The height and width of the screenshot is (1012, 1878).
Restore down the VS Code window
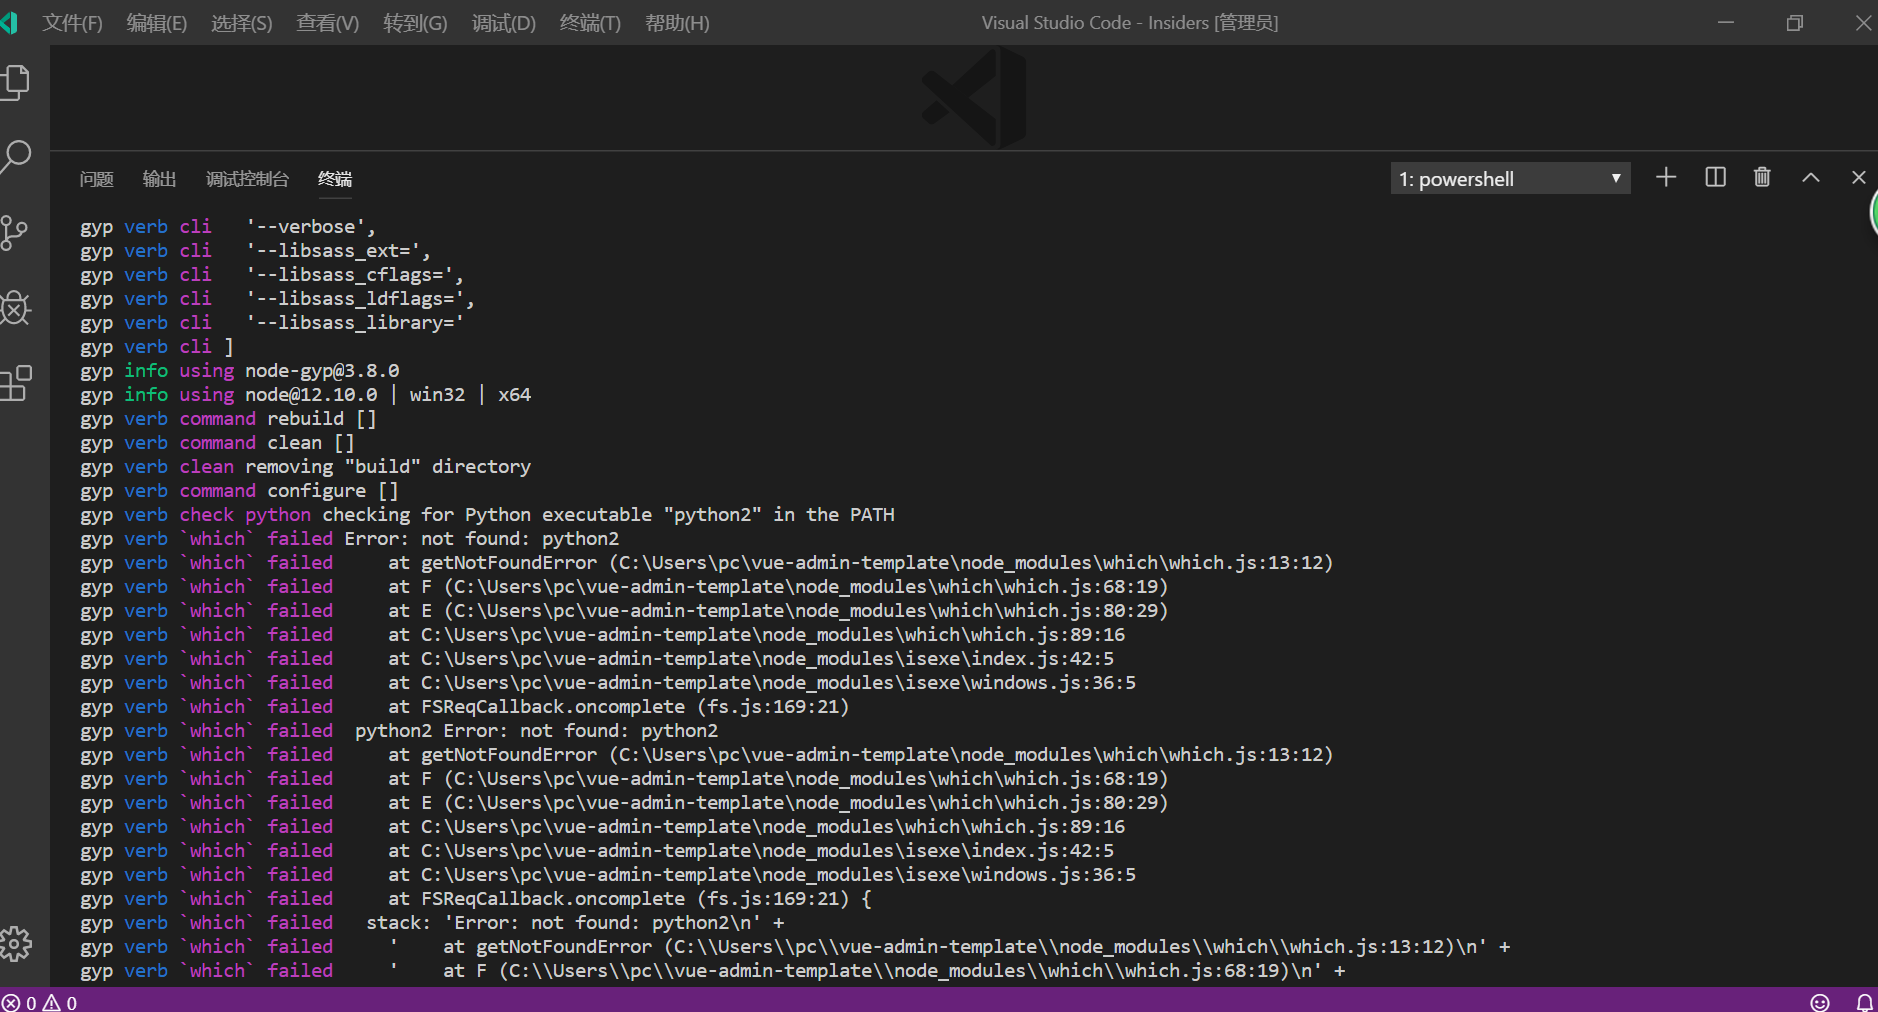[1795, 22]
